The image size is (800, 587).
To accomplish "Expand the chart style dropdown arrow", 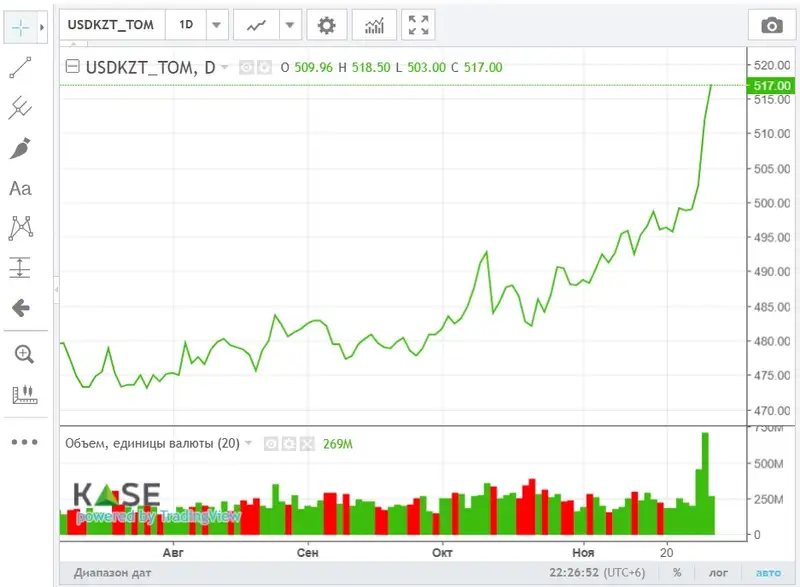I will [289, 25].
